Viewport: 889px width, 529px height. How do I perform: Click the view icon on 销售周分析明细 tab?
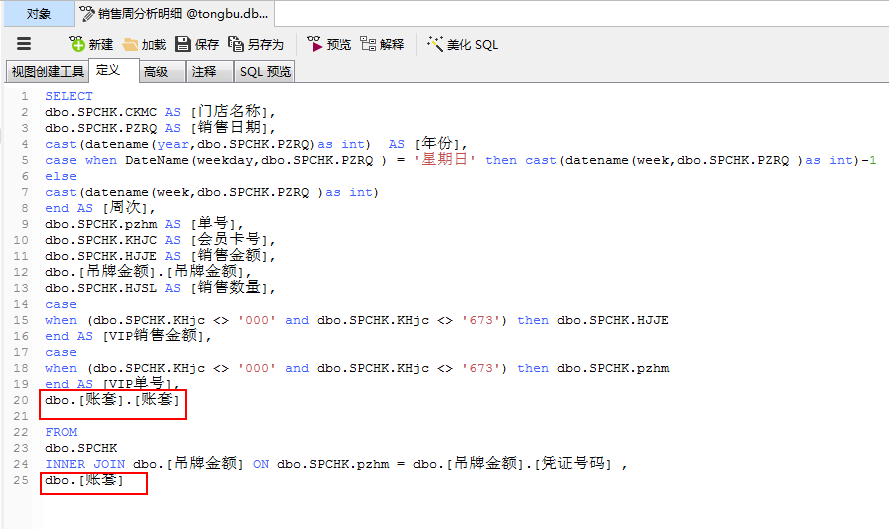pos(87,14)
